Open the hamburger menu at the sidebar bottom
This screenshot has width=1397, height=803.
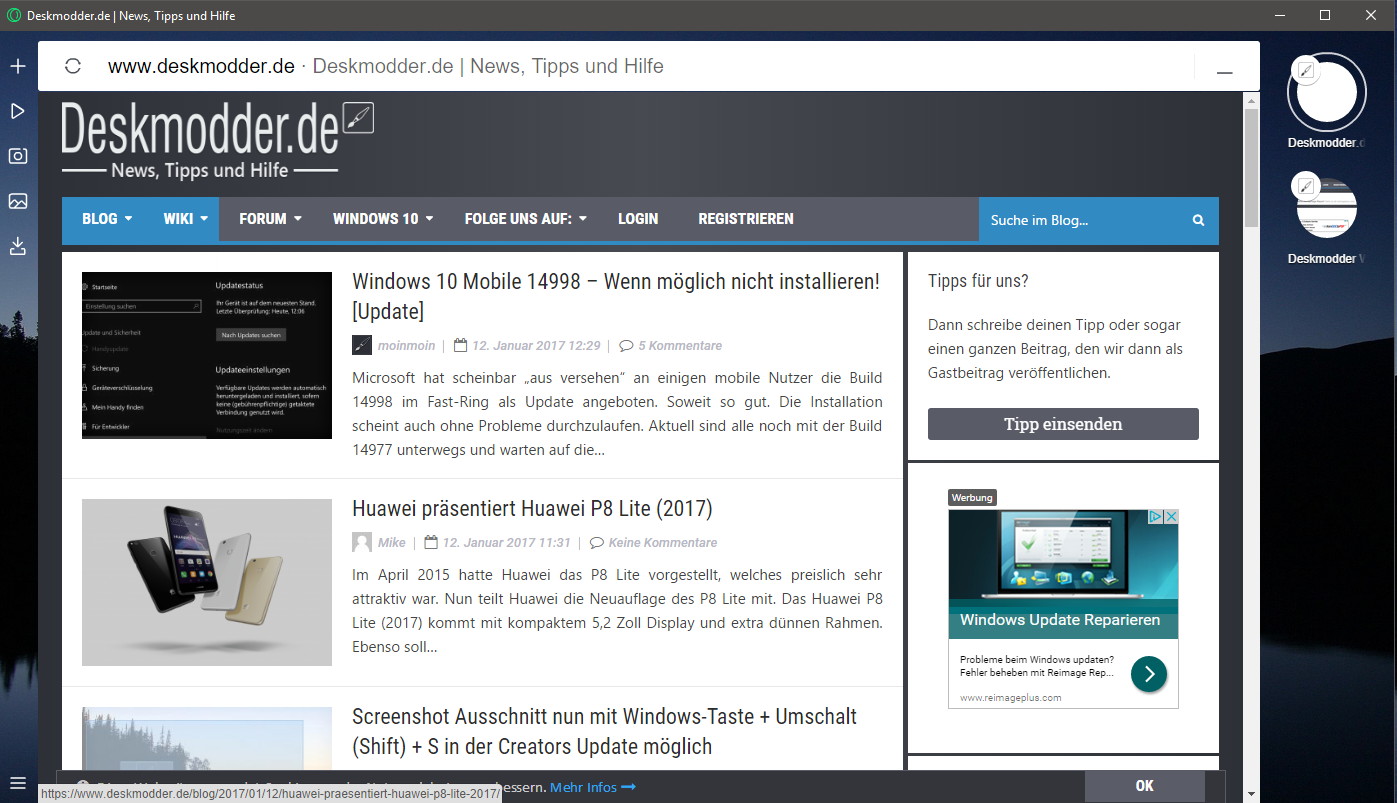pyautogui.click(x=17, y=782)
